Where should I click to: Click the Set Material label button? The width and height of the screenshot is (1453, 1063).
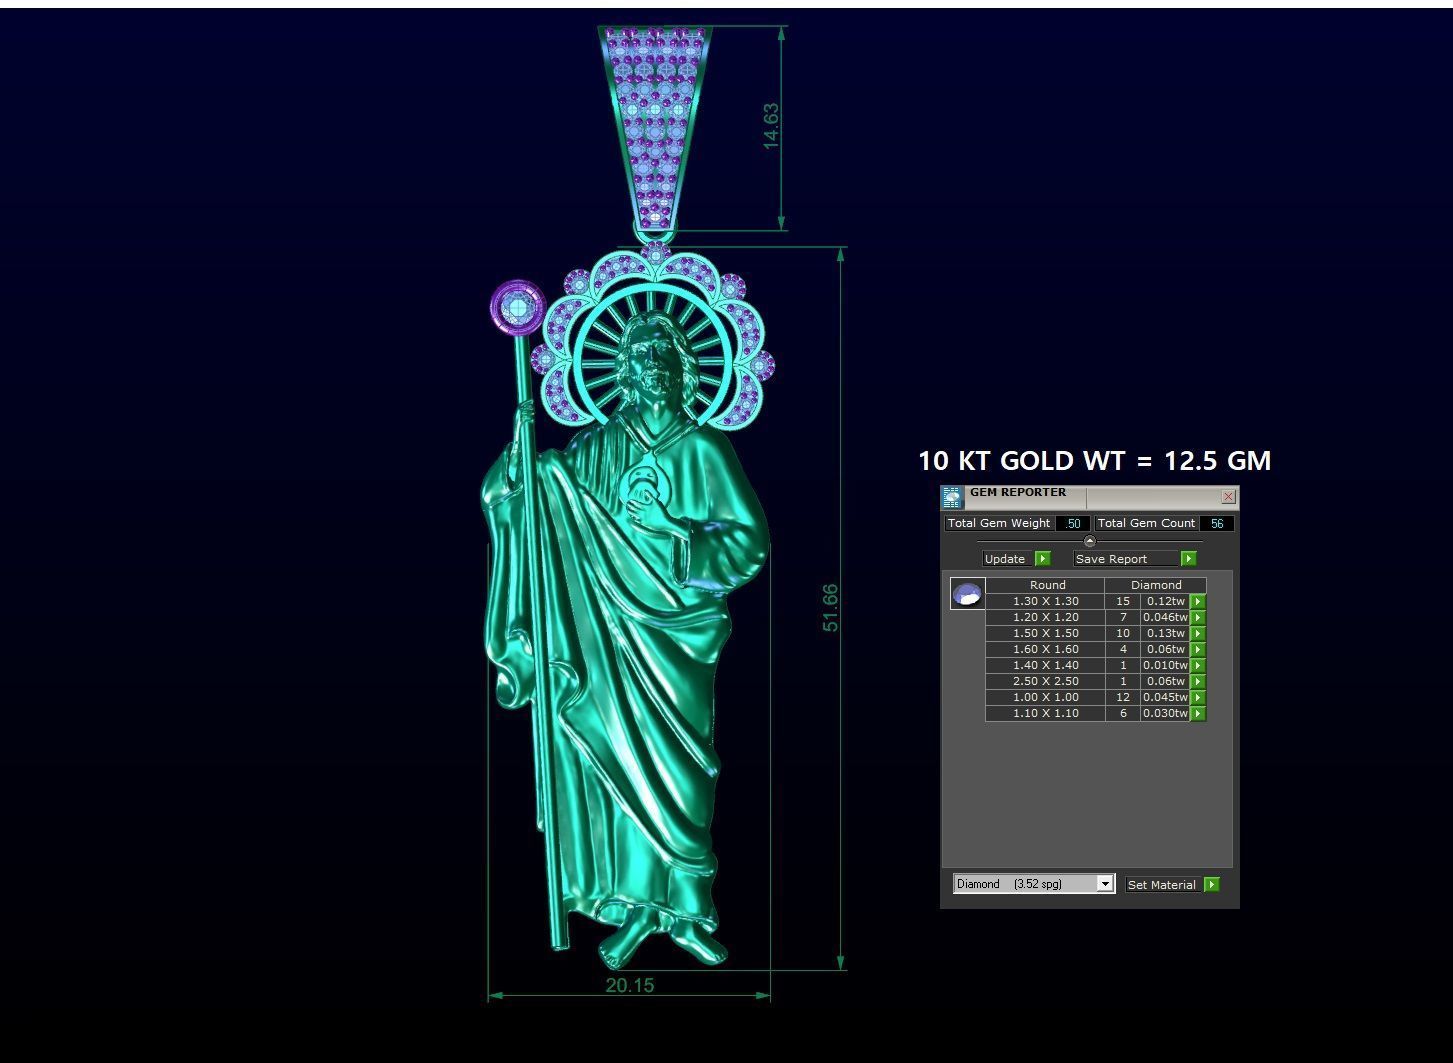tap(1161, 885)
